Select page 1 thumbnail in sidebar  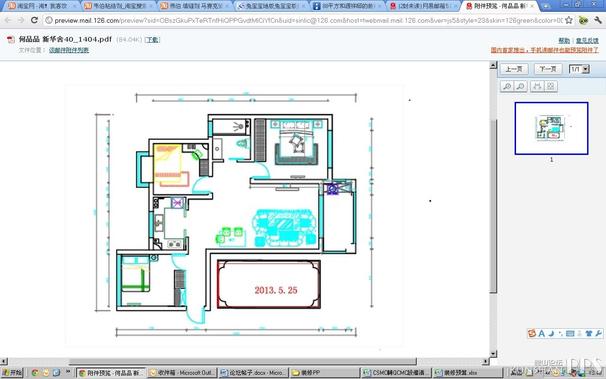pyautogui.click(x=552, y=128)
